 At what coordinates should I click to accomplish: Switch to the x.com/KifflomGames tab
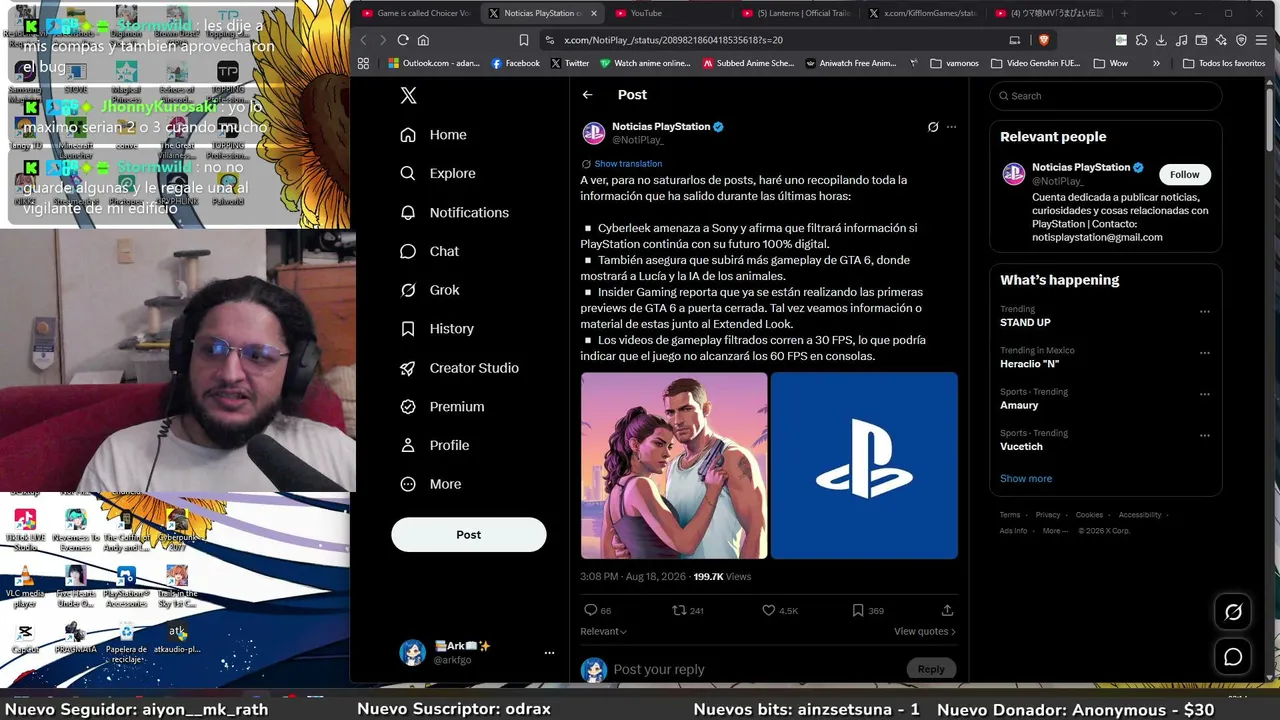tap(924, 13)
